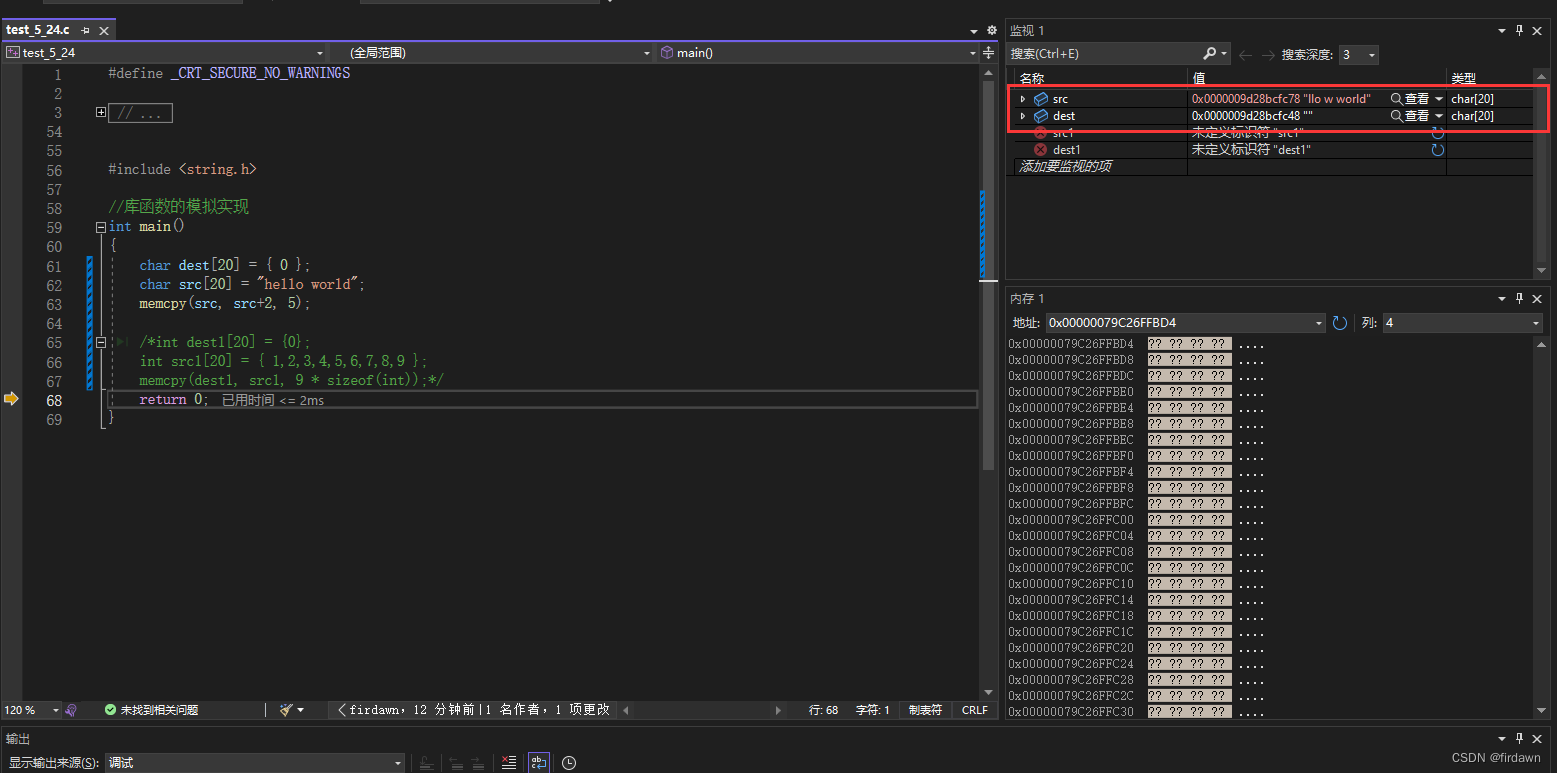Close the test_5_24.c tab
This screenshot has height=773, width=1557.
coord(104,31)
